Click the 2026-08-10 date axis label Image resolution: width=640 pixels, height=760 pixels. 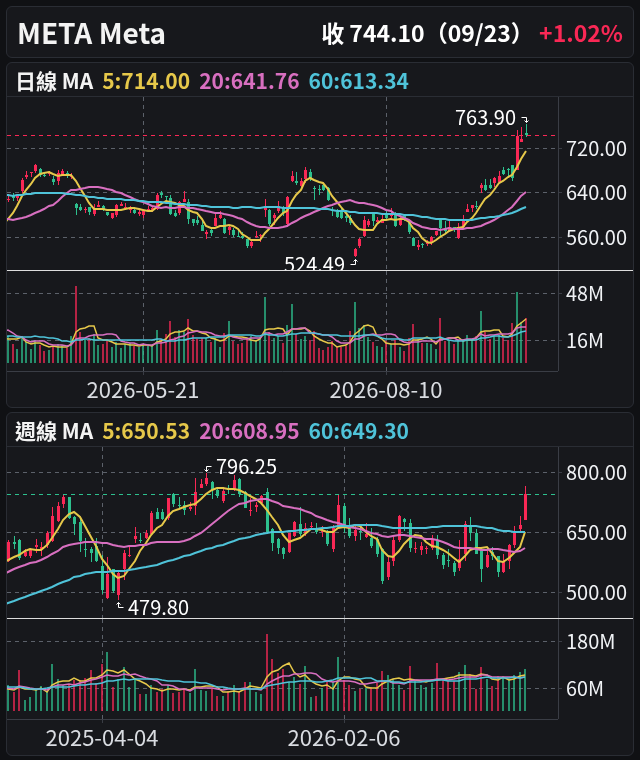coord(386,390)
